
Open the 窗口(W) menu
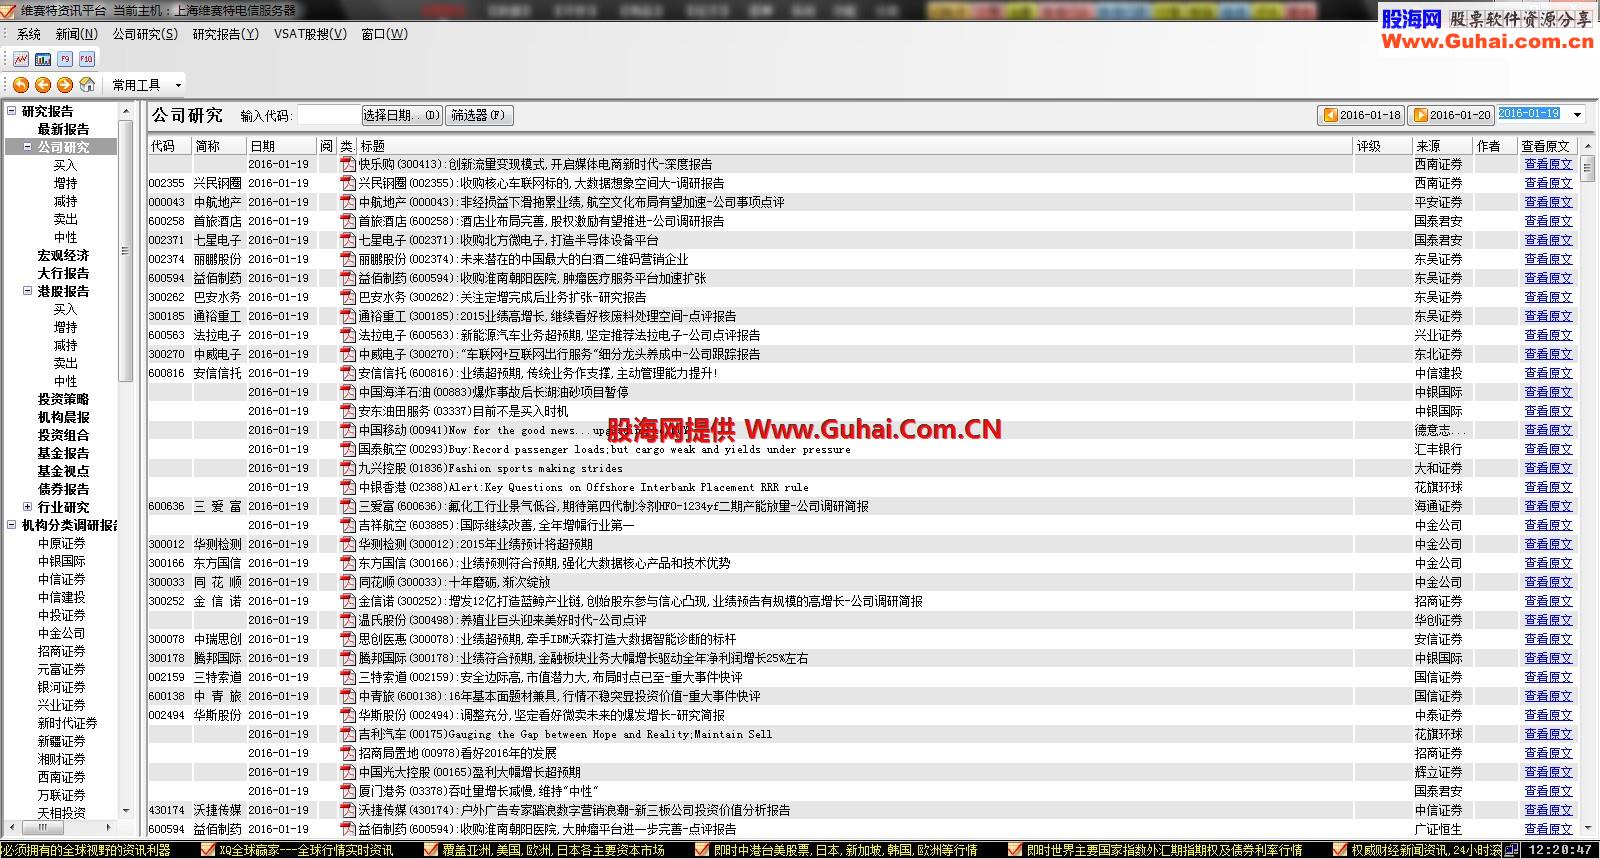385,34
